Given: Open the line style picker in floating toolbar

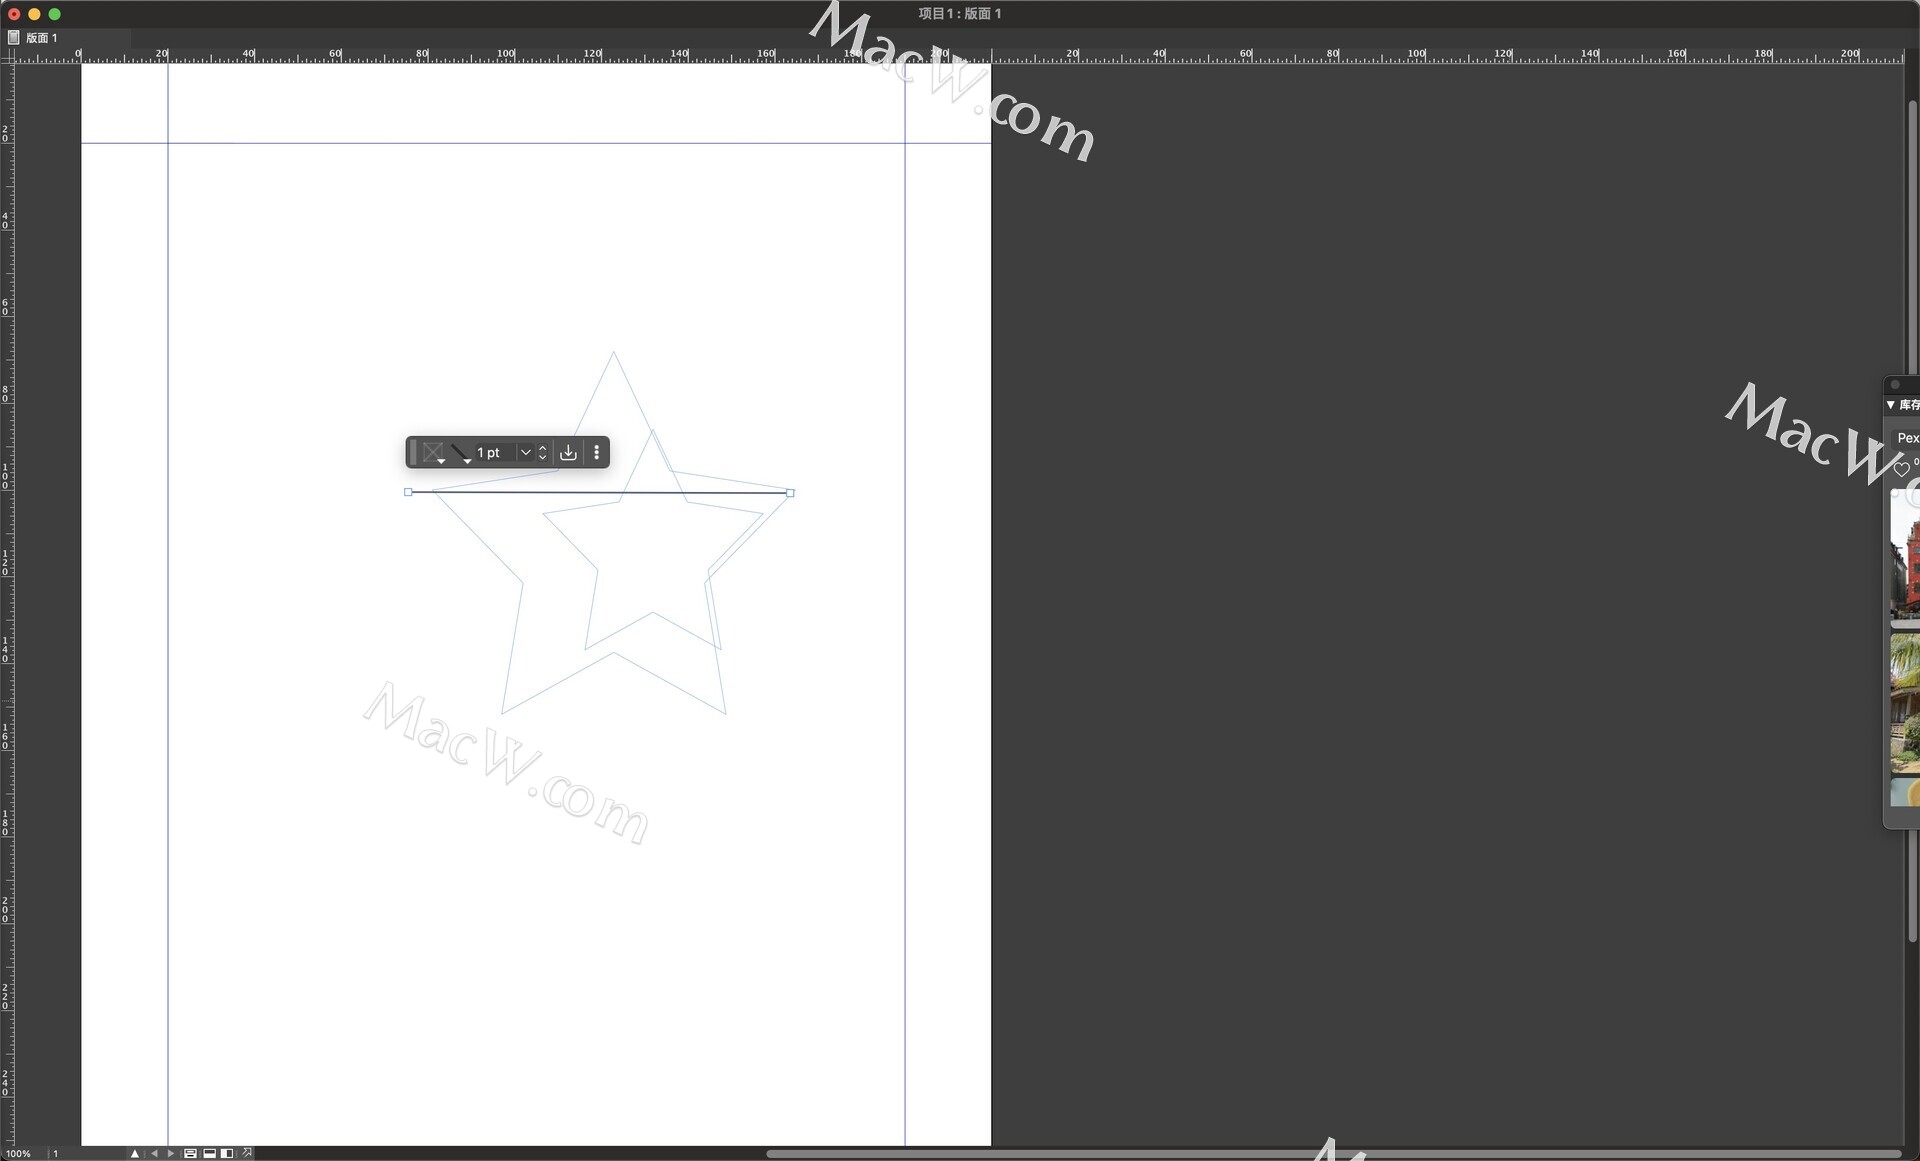Looking at the screenshot, I should pos(461,453).
